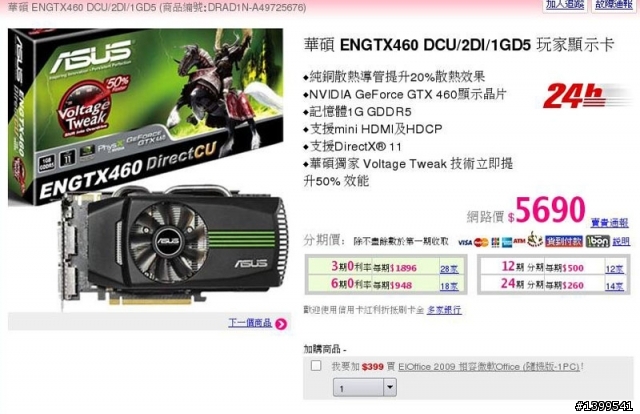Open the 18家 banks link for 6-period plan
Screen dimensions: 640x414
pyautogui.click(x=449, y=286)
